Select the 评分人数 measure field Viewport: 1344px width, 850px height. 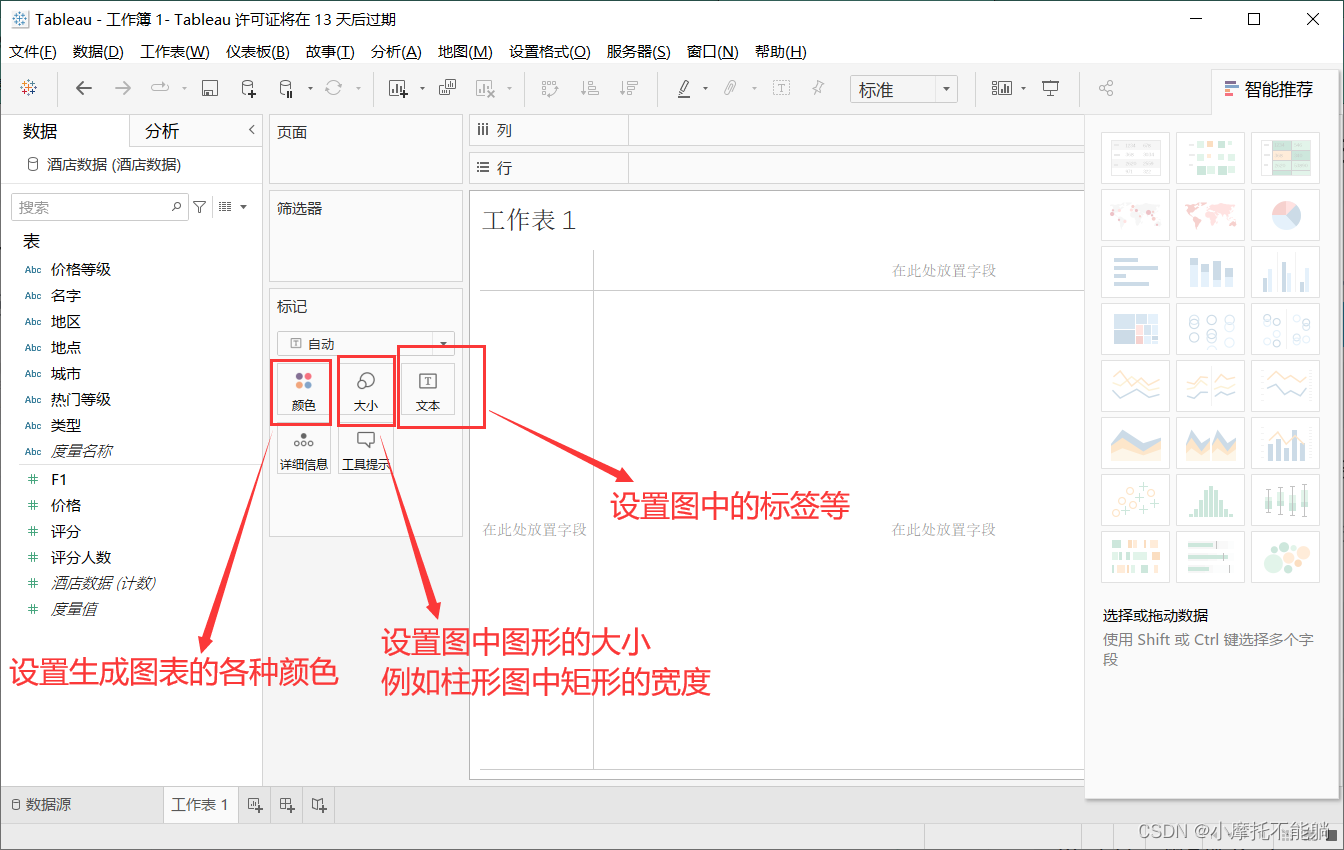[81, 557]
